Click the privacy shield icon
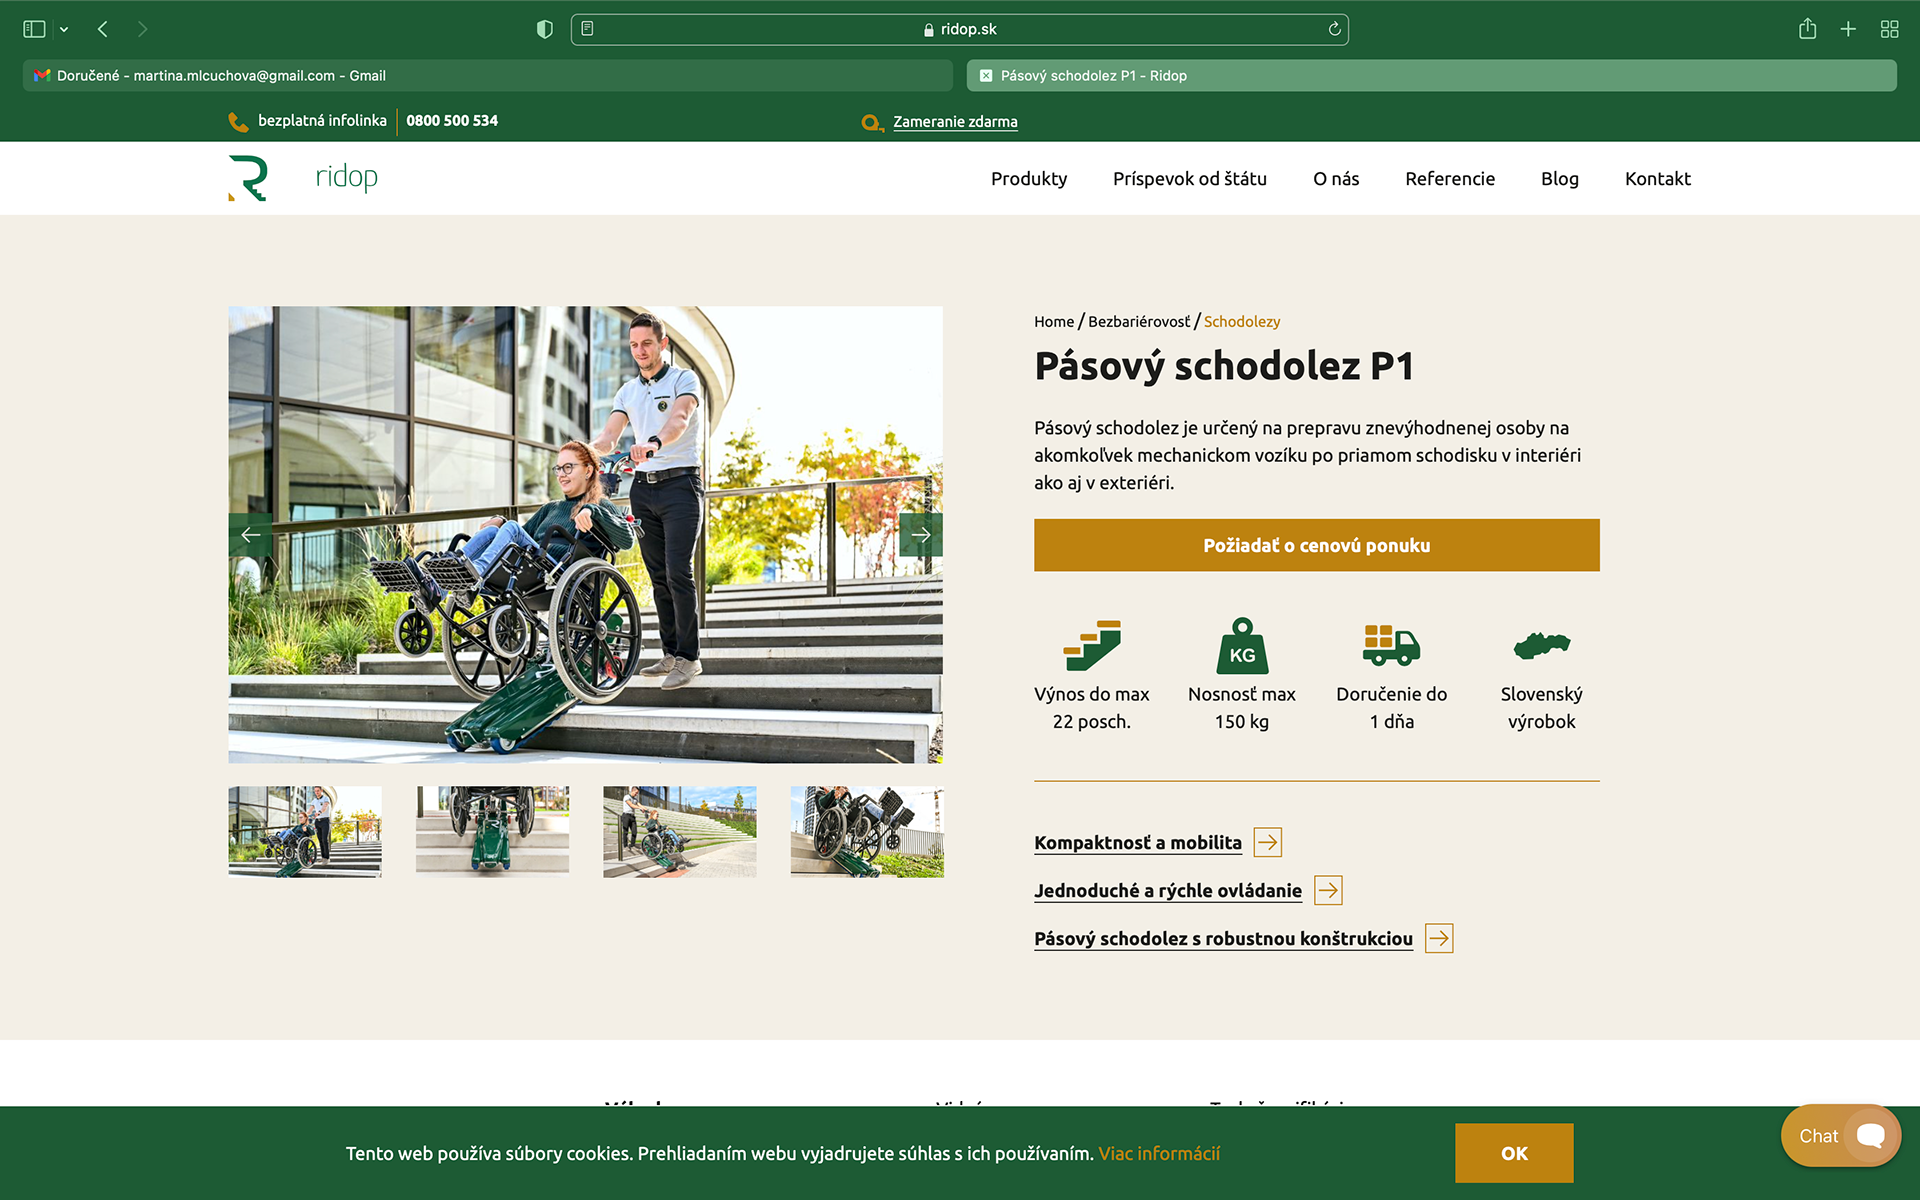Image resolution: width=1920 pixels, height=1200 pixels. (x=544, y=29)
